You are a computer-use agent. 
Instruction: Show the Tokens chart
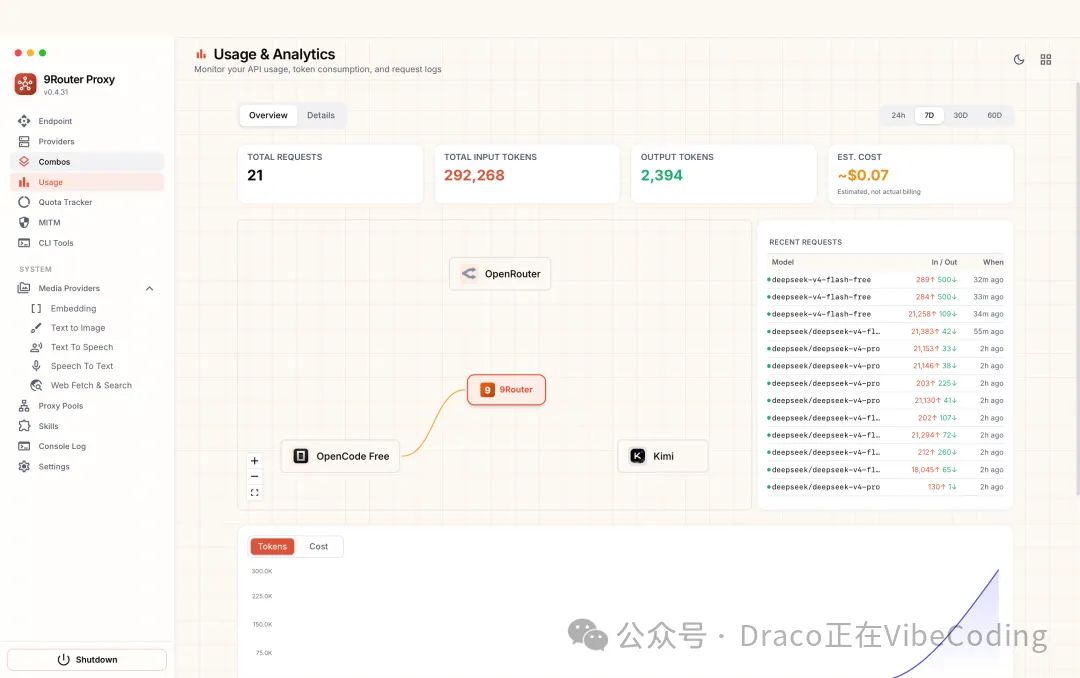click(x=272, y=546)
